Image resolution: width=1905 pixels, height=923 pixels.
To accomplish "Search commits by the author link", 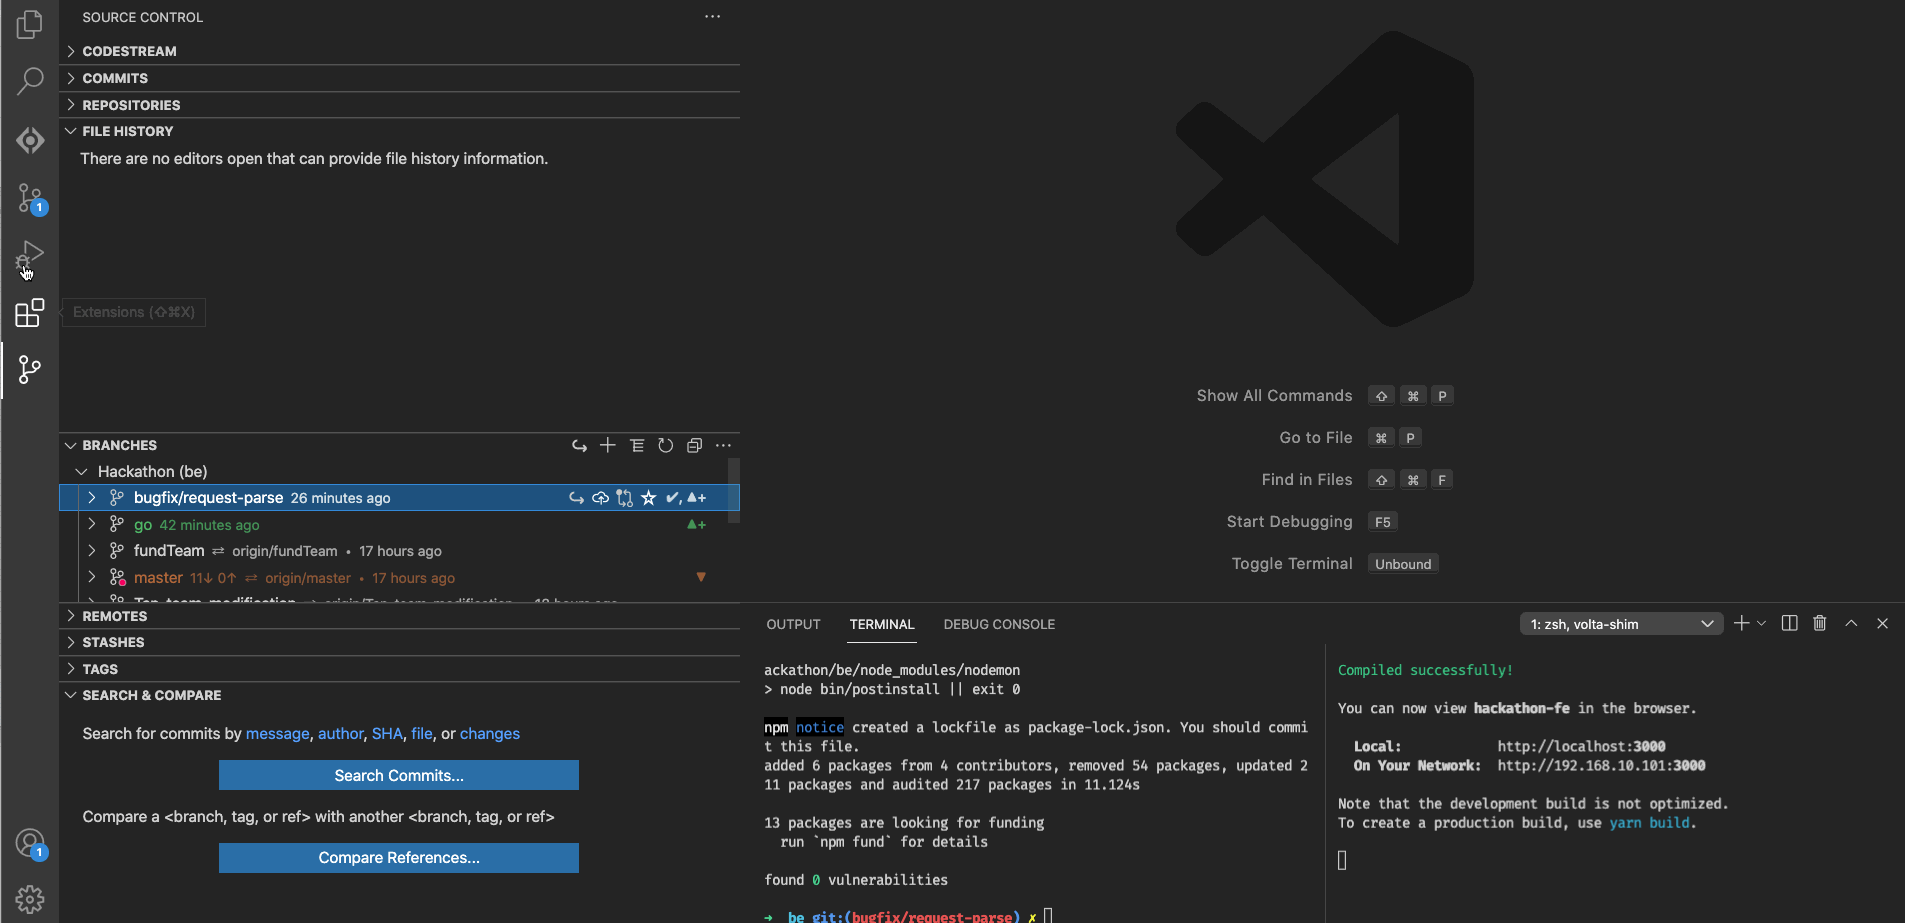I will coord(341,734).
